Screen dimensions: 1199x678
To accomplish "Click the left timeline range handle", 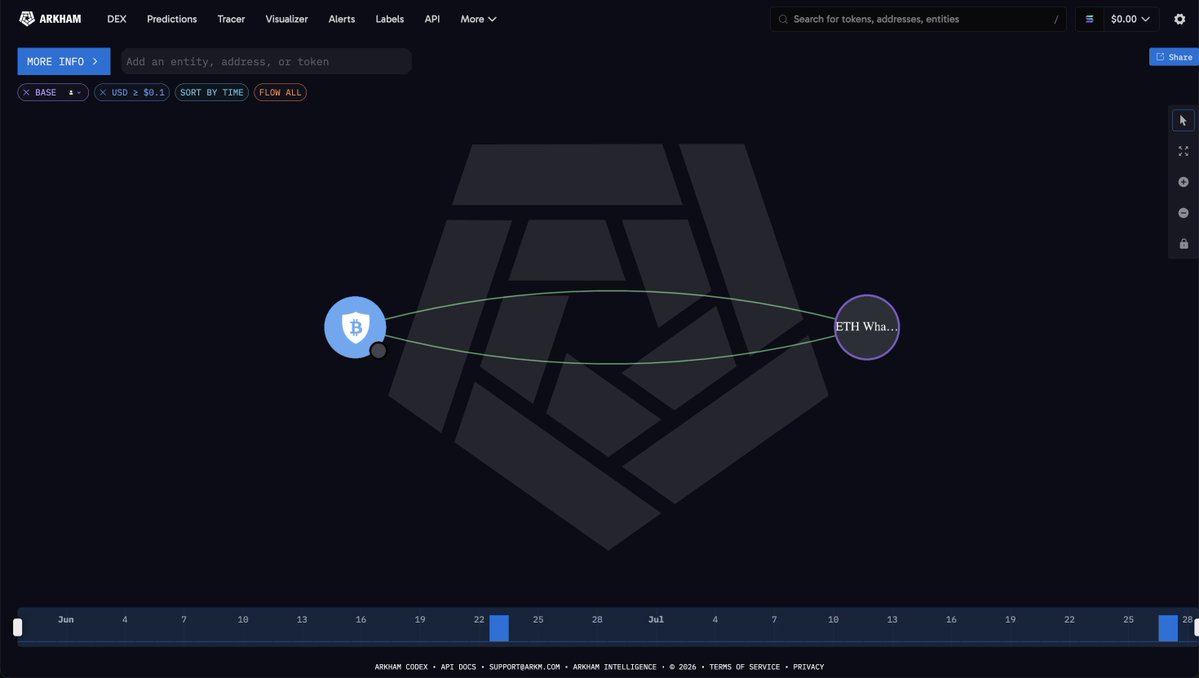I will click(18, 628).
